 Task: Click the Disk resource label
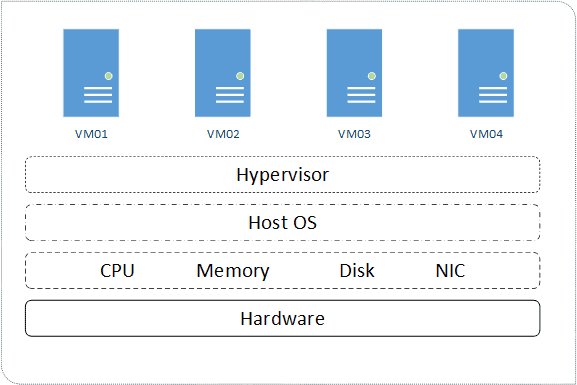(x=357, y=271)
